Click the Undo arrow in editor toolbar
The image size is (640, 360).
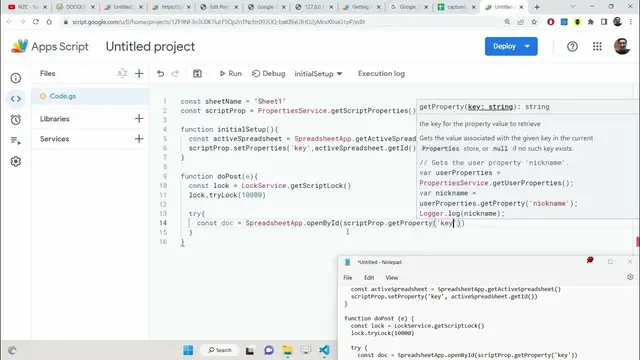click(x=160, y=73)
